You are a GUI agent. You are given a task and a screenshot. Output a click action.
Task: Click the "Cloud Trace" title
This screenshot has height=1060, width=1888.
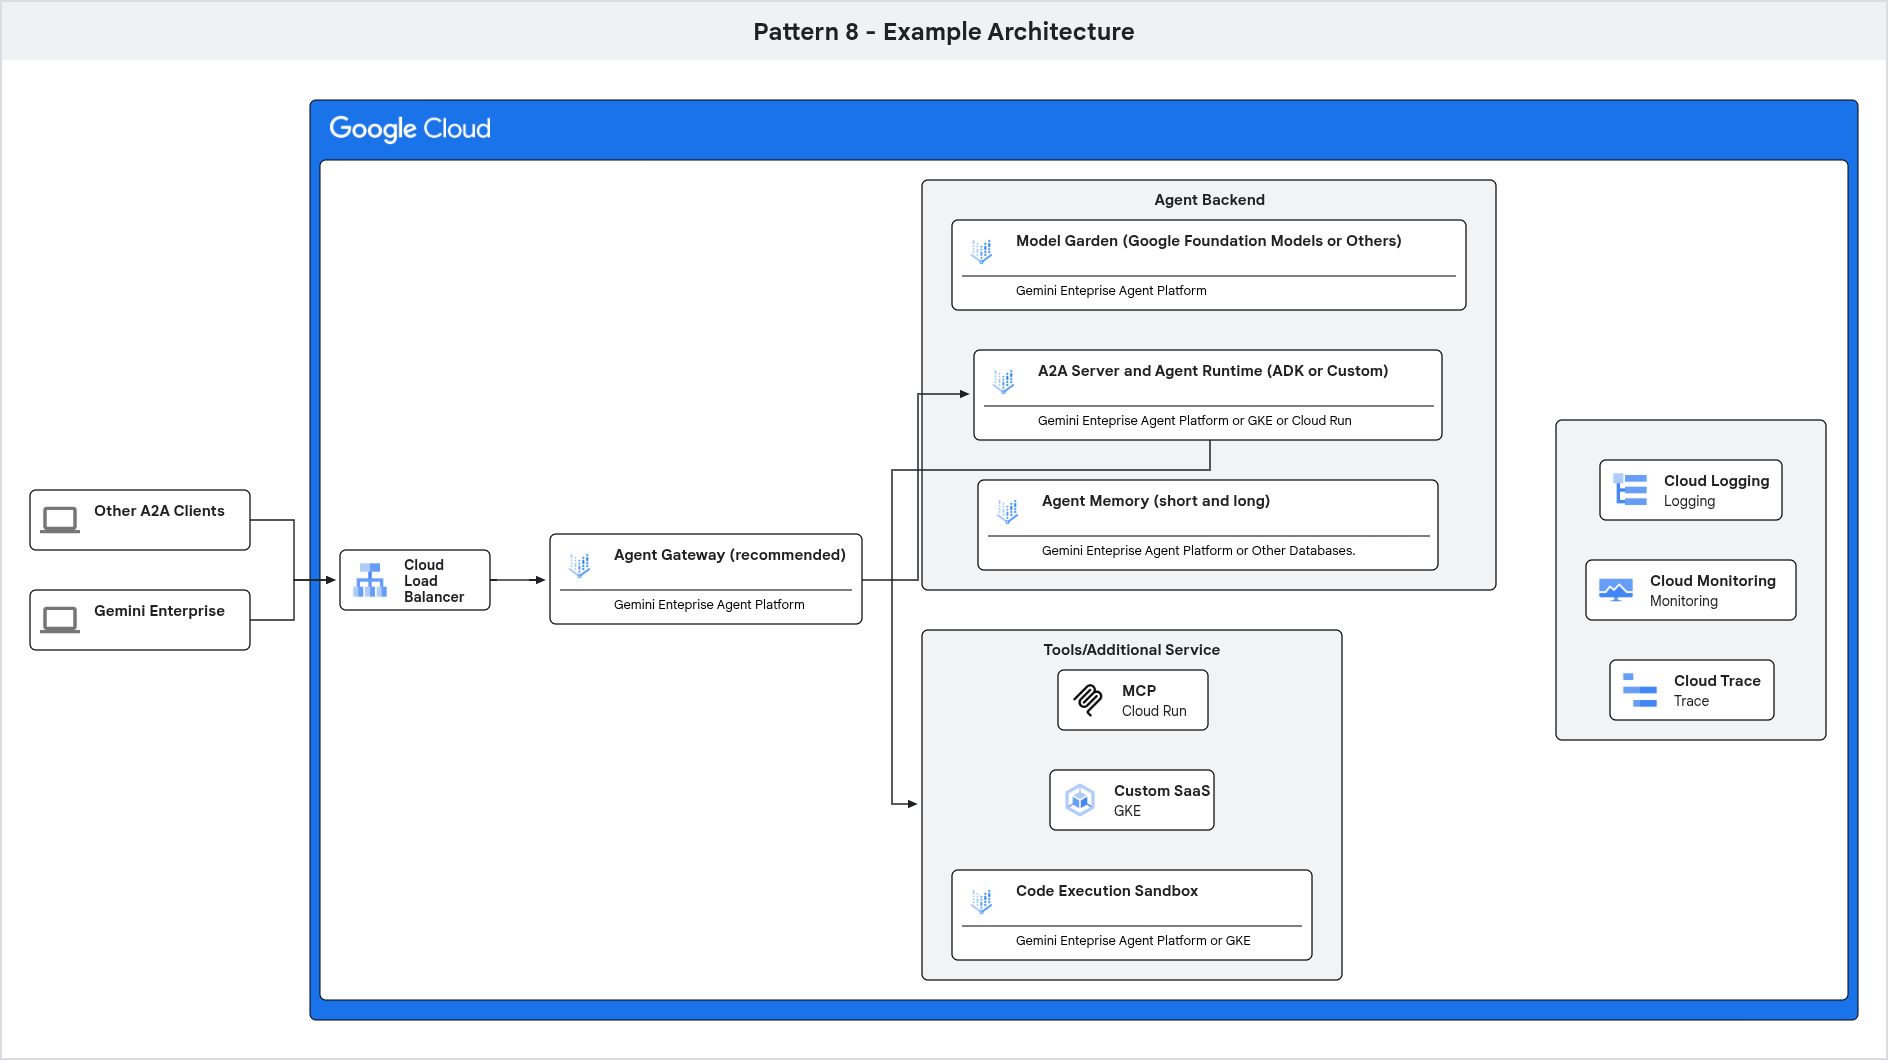tap(1717, 681)
